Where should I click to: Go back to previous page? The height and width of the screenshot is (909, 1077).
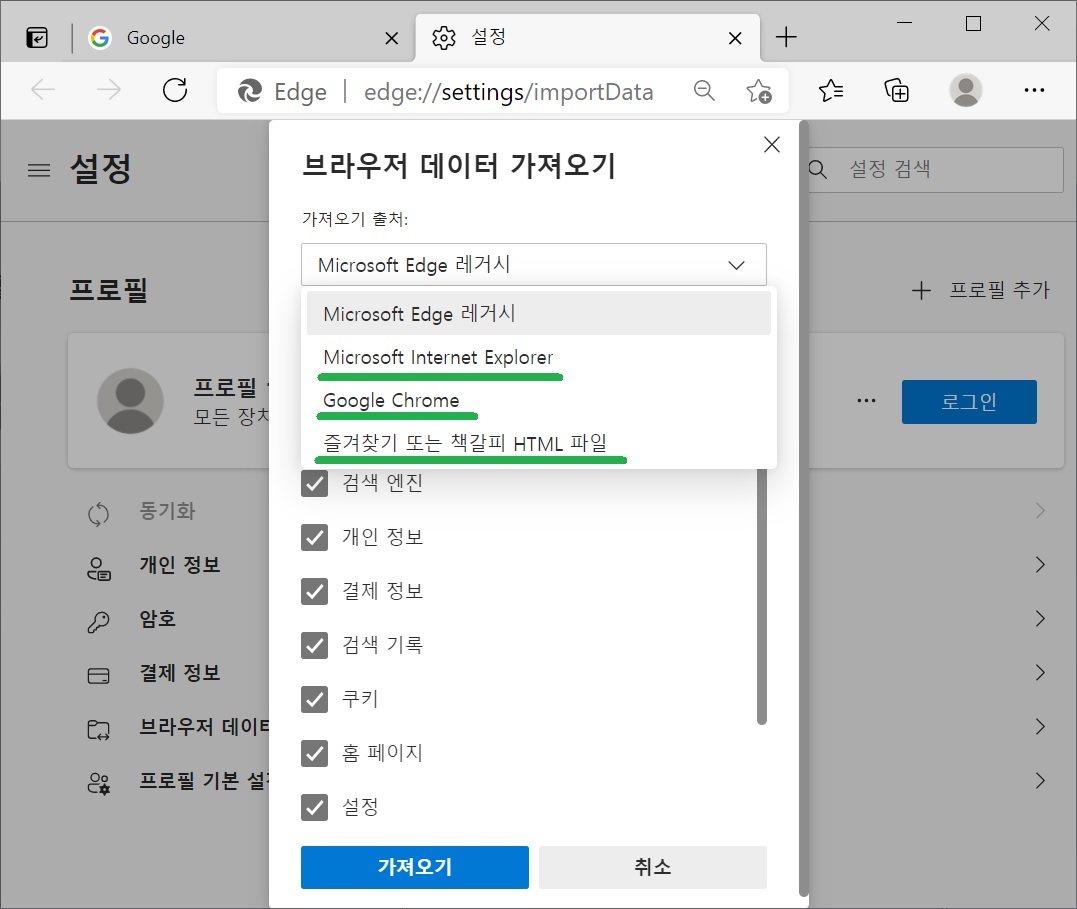click(x=43, y=90)
